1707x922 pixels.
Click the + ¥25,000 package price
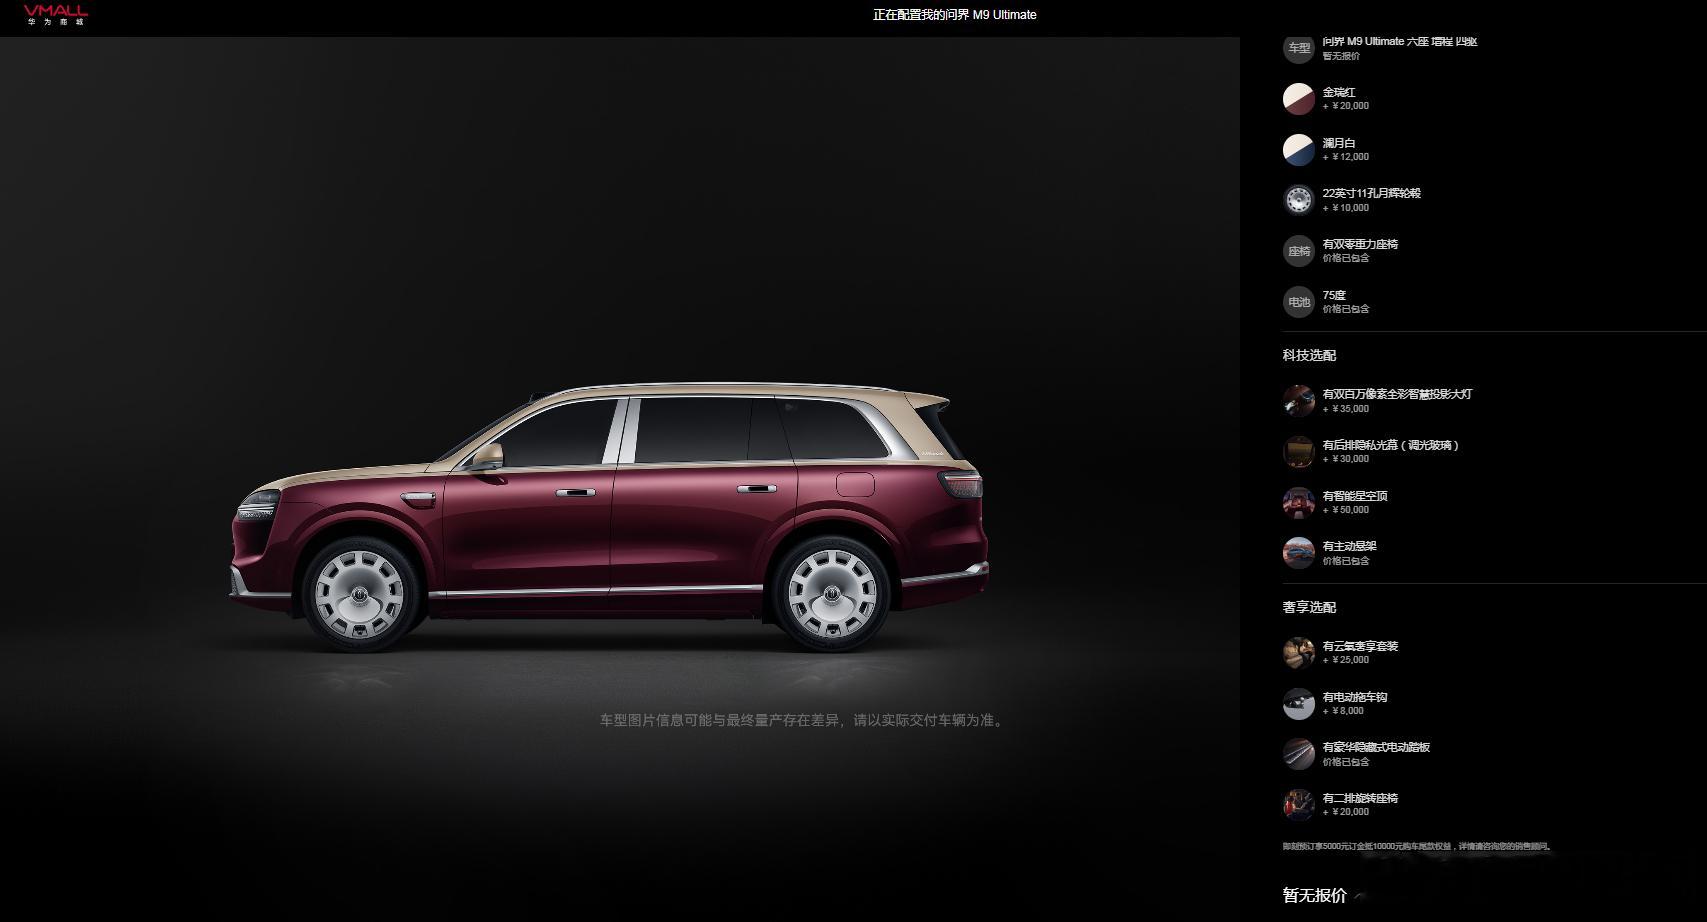pos(1346,660)
